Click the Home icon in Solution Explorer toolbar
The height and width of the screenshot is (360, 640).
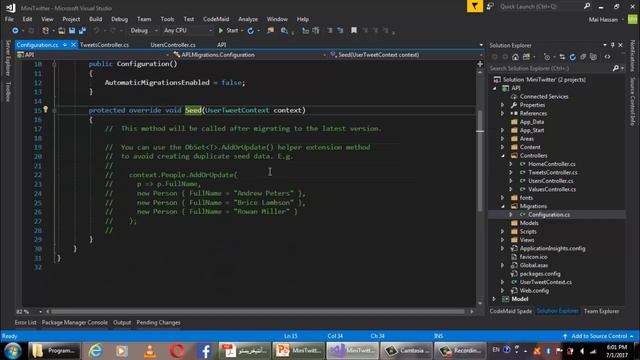click(516, 57)
